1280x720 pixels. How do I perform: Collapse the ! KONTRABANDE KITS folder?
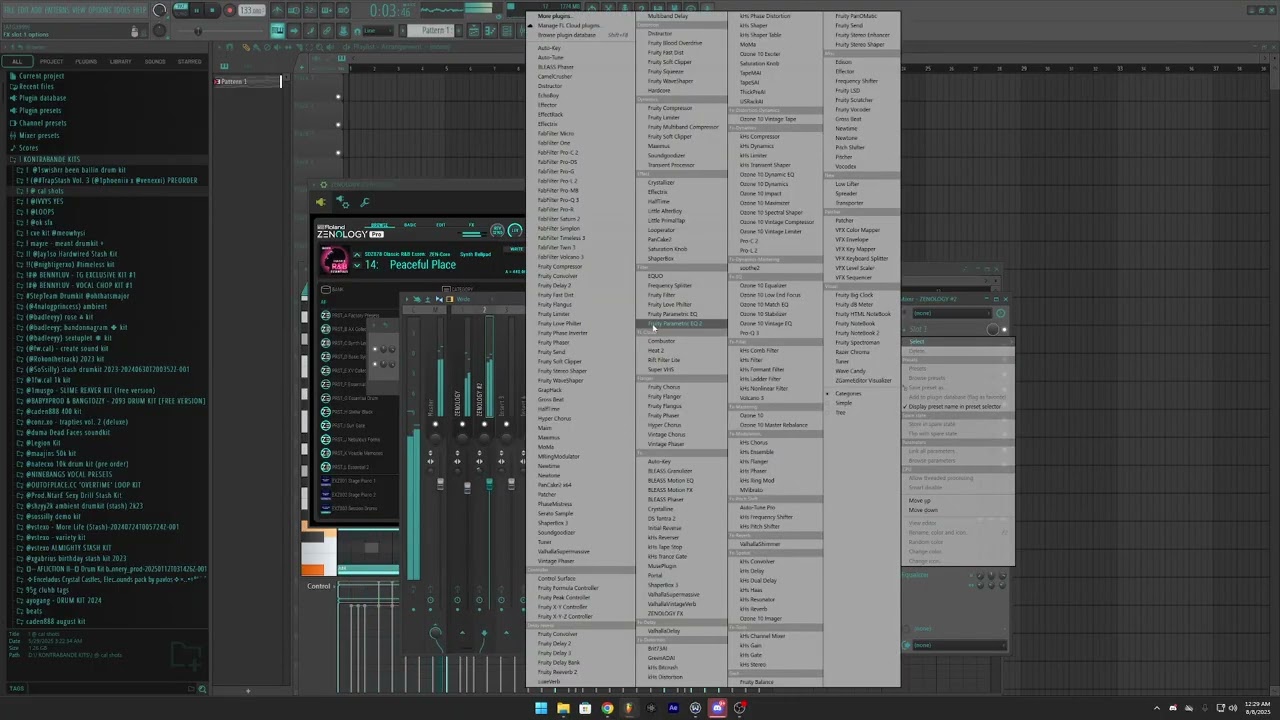(44, 159)
